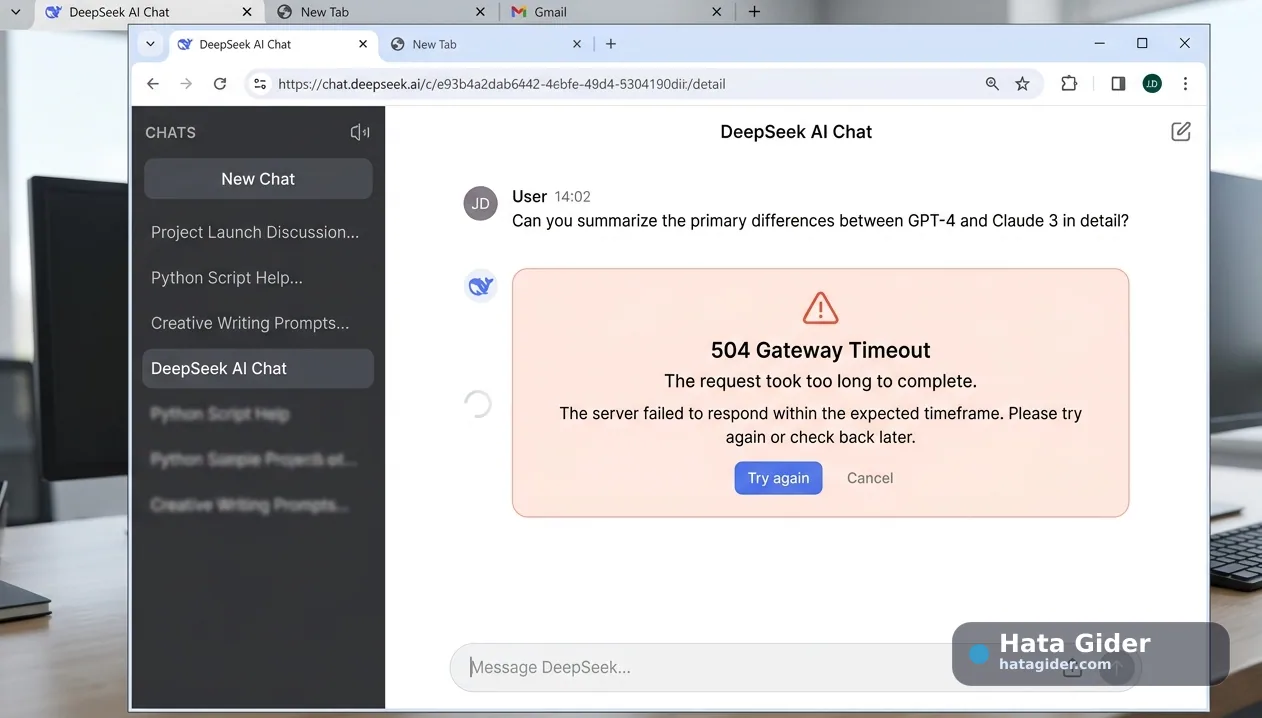
Task: Maximize the front browser window
Action: (1142, 44)
